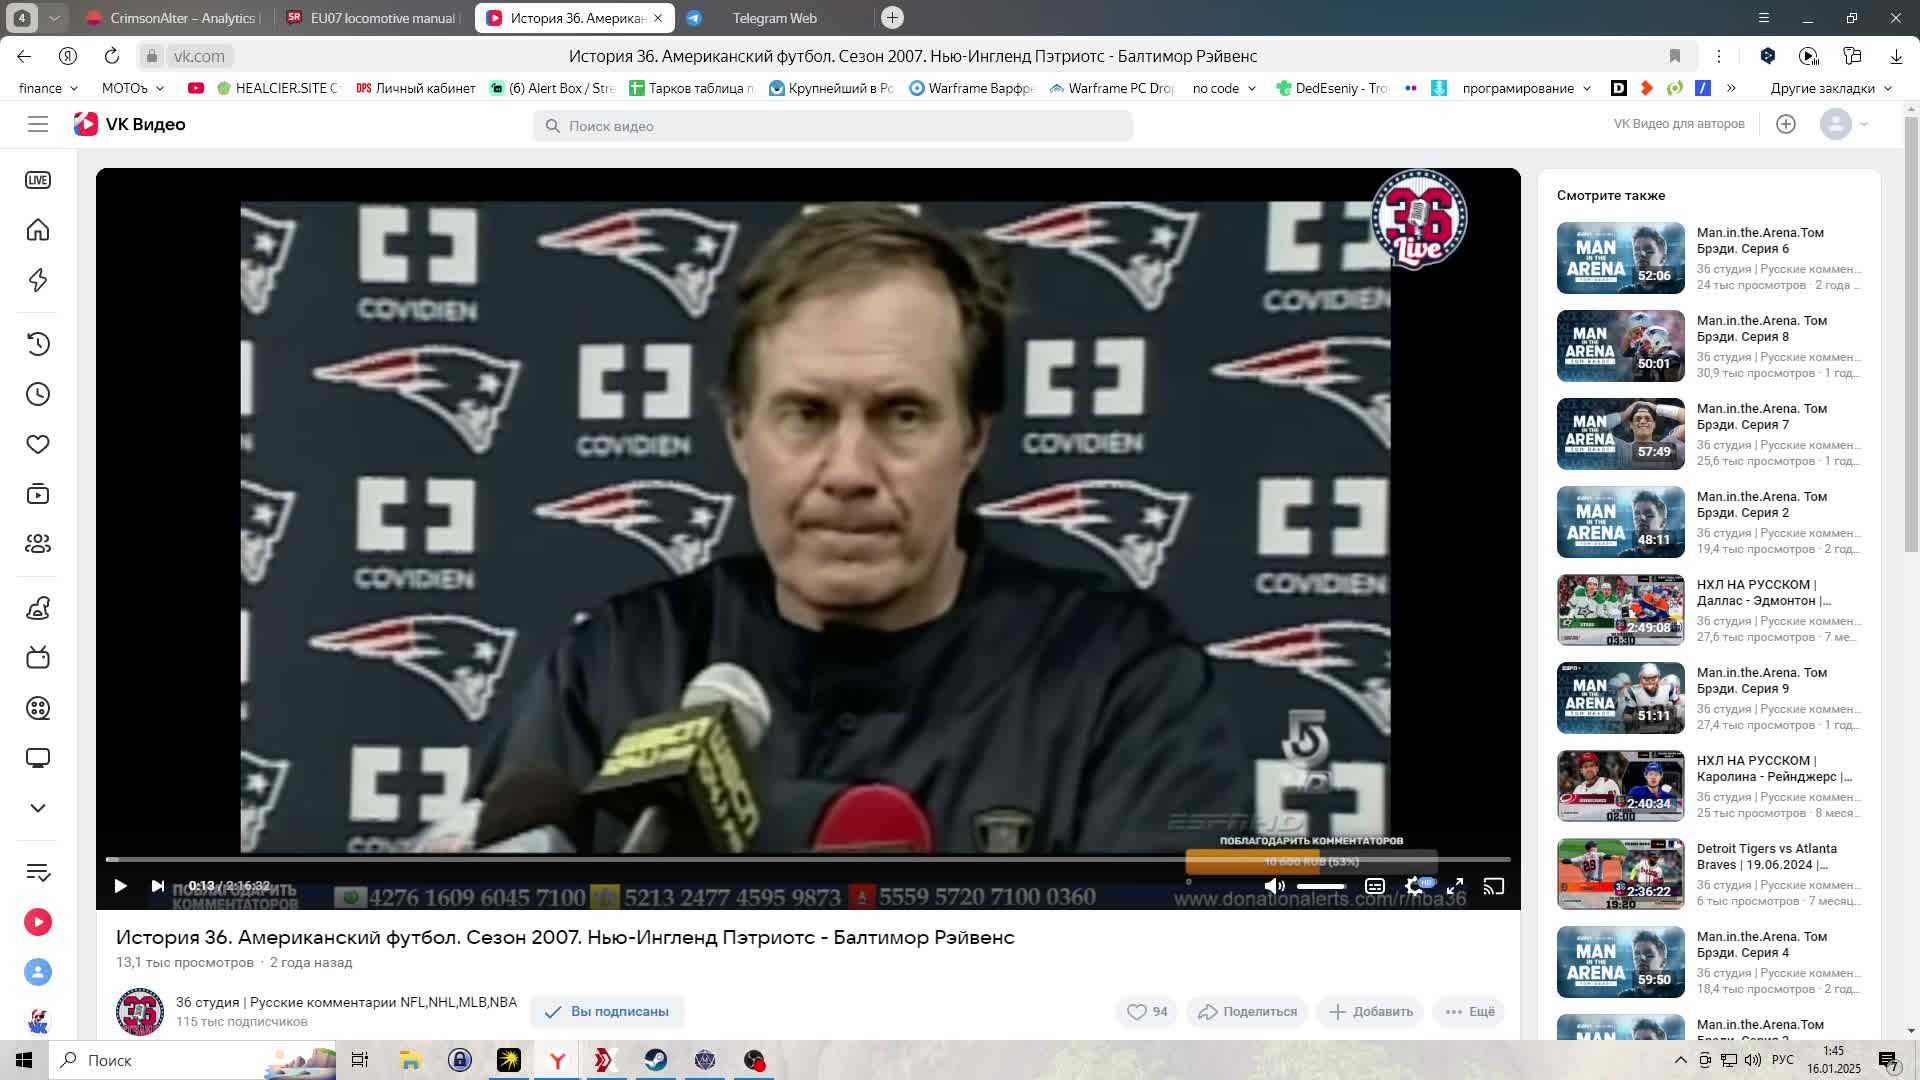Open video quality settings gear
Screen dimensions: 1920x1080
1415,886
